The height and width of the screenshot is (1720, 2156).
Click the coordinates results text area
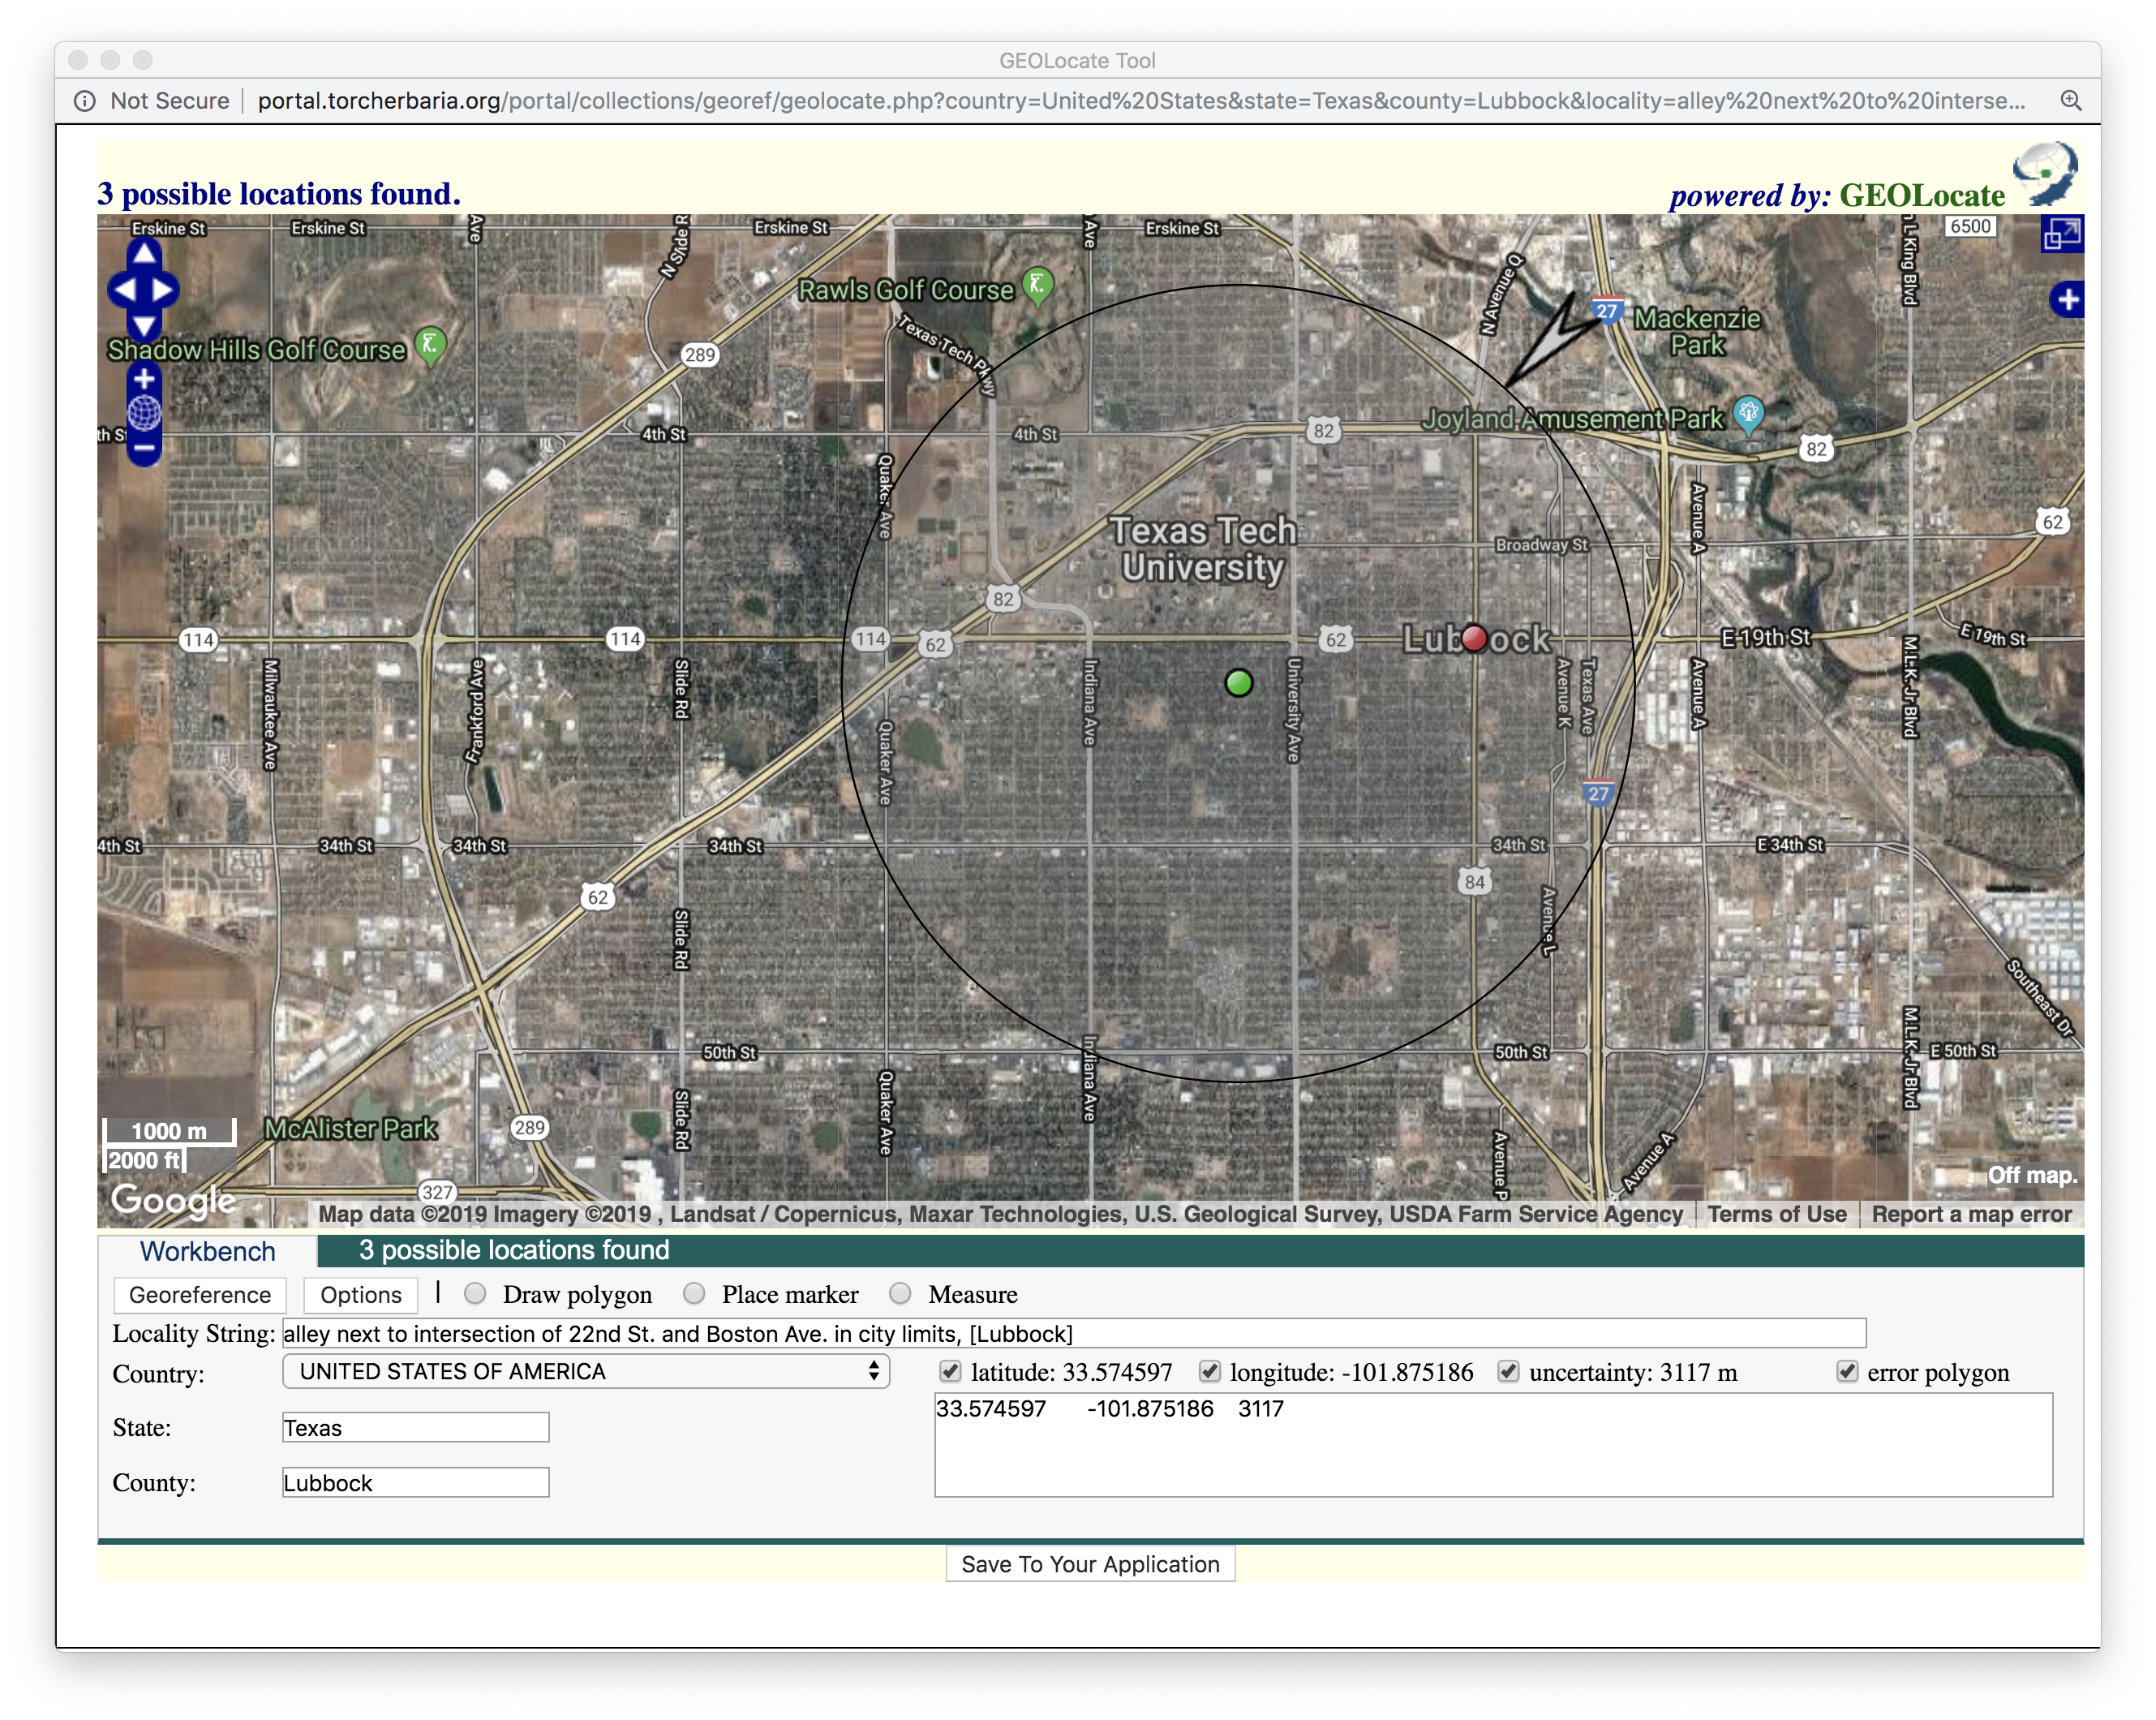point(1493,1445)
